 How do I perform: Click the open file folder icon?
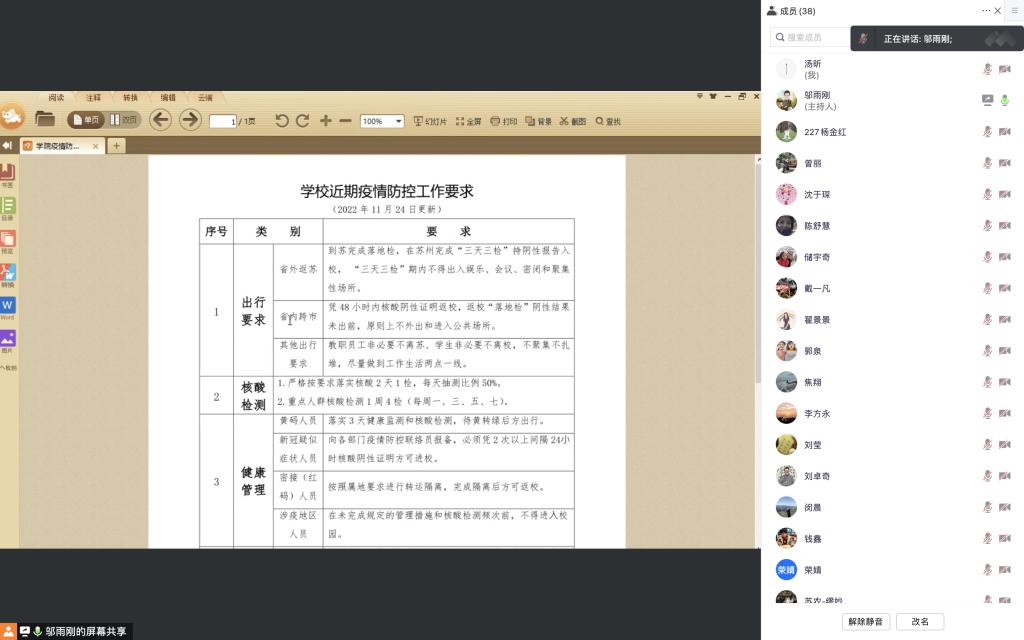pos(45,120)
